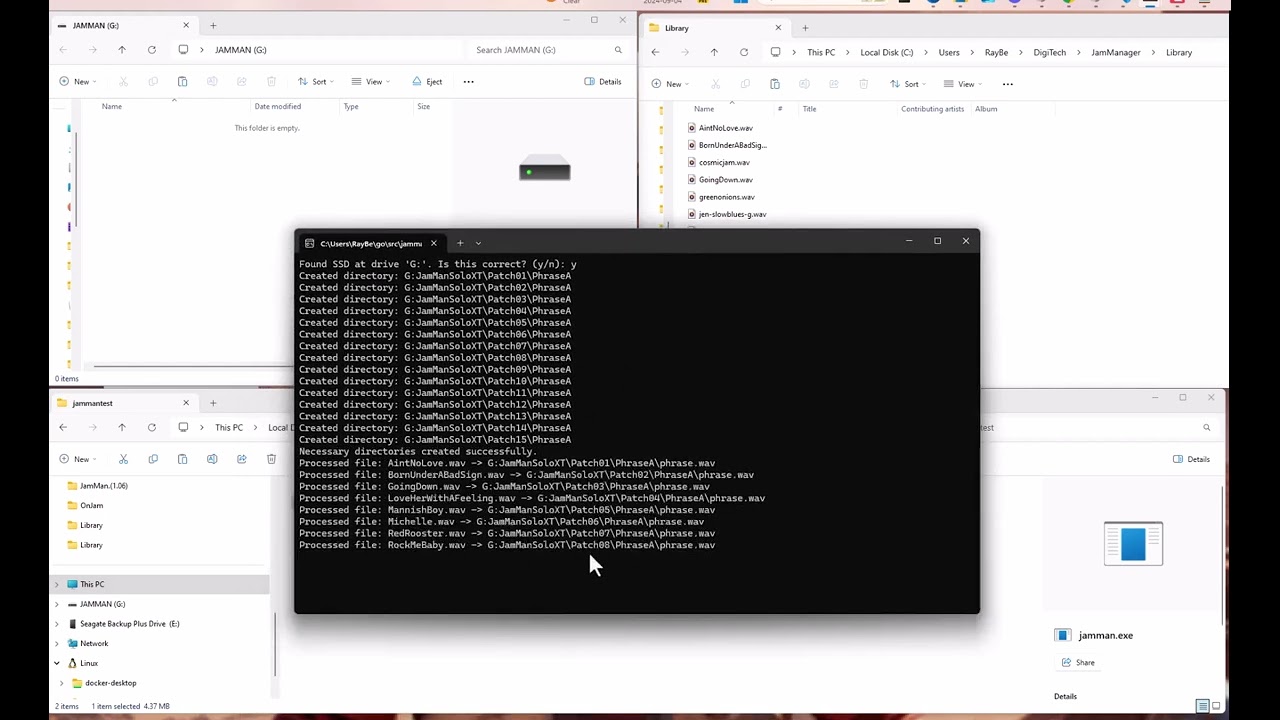
Task: Click the search icon in the jammantest window
Action: click(x=1206, y=428)
